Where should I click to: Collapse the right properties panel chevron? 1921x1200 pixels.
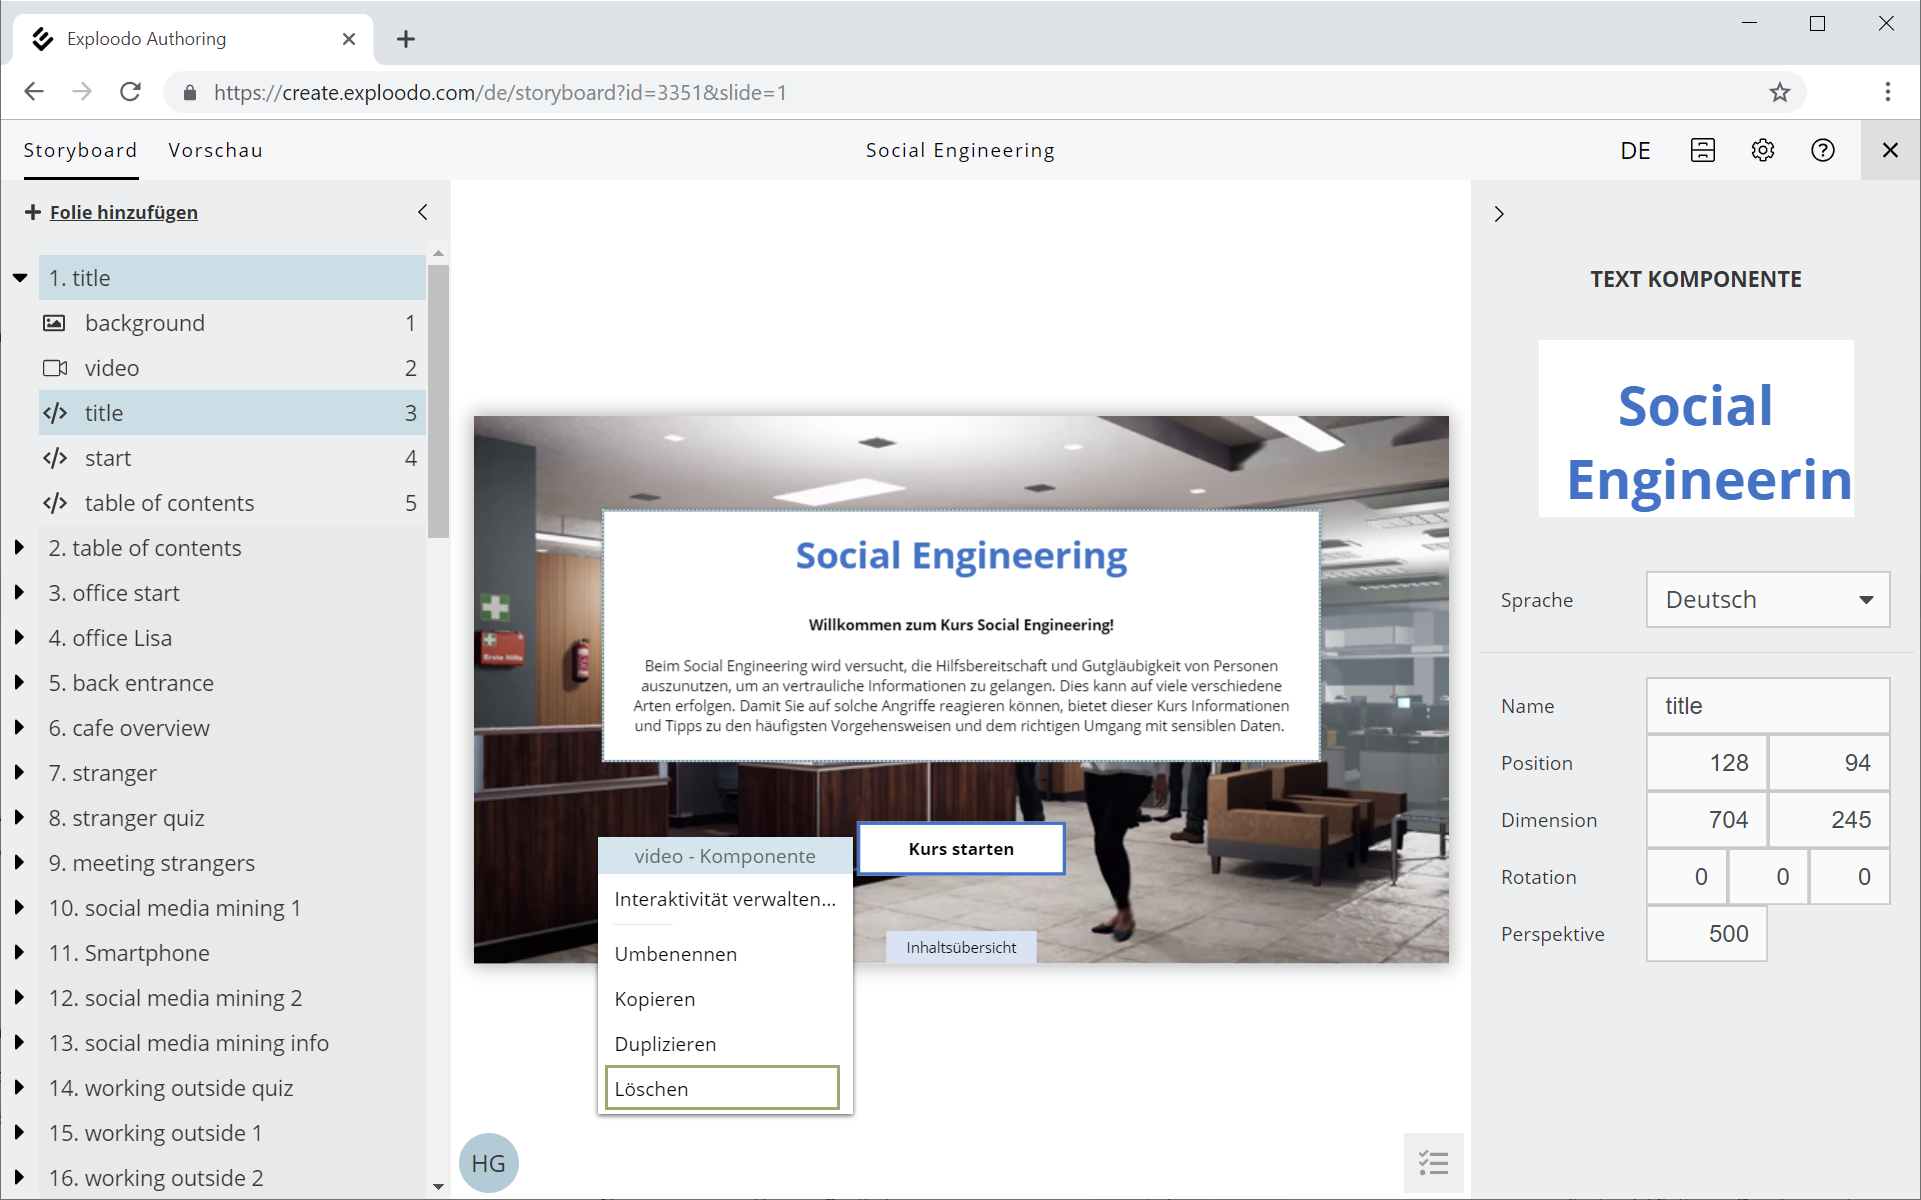click(1498, 214)
